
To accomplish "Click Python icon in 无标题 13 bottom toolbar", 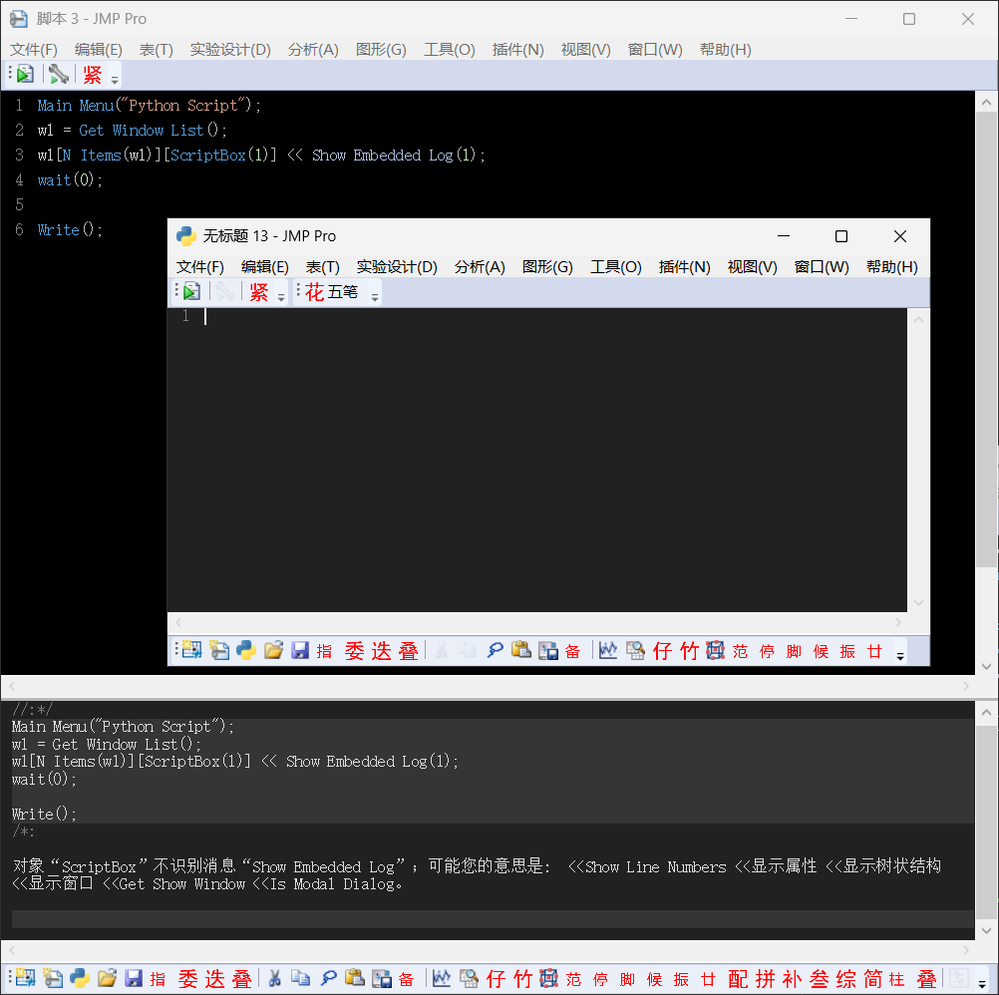I will 246,650.
